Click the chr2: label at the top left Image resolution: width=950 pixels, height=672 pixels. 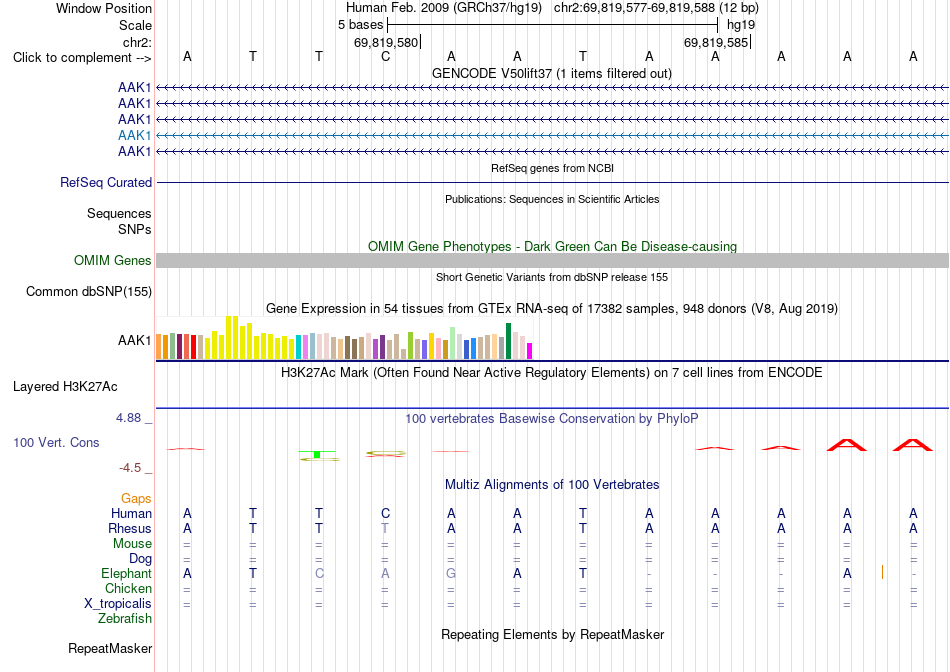137,42
